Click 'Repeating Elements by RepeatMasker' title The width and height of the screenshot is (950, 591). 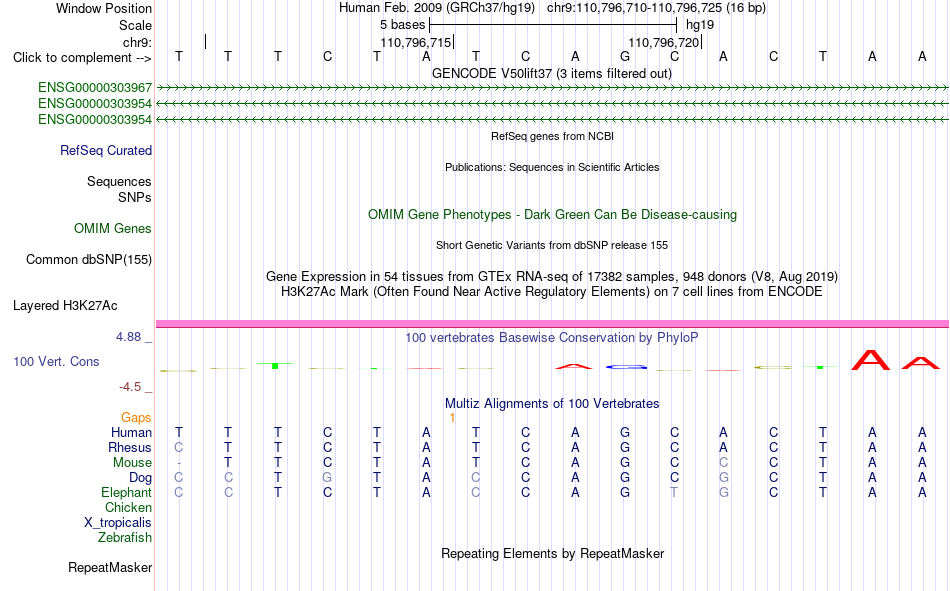click(x=552, y=553)
